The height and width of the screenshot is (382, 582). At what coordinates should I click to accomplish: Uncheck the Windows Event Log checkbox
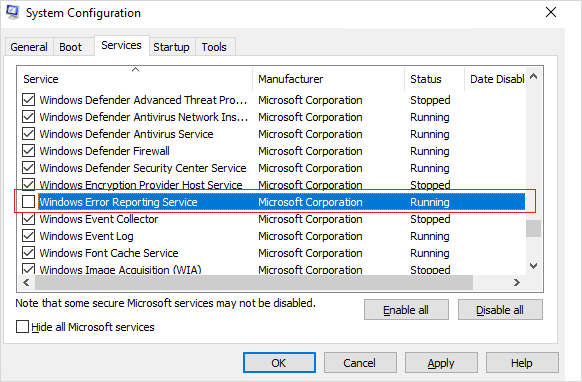tap(29, 236)
